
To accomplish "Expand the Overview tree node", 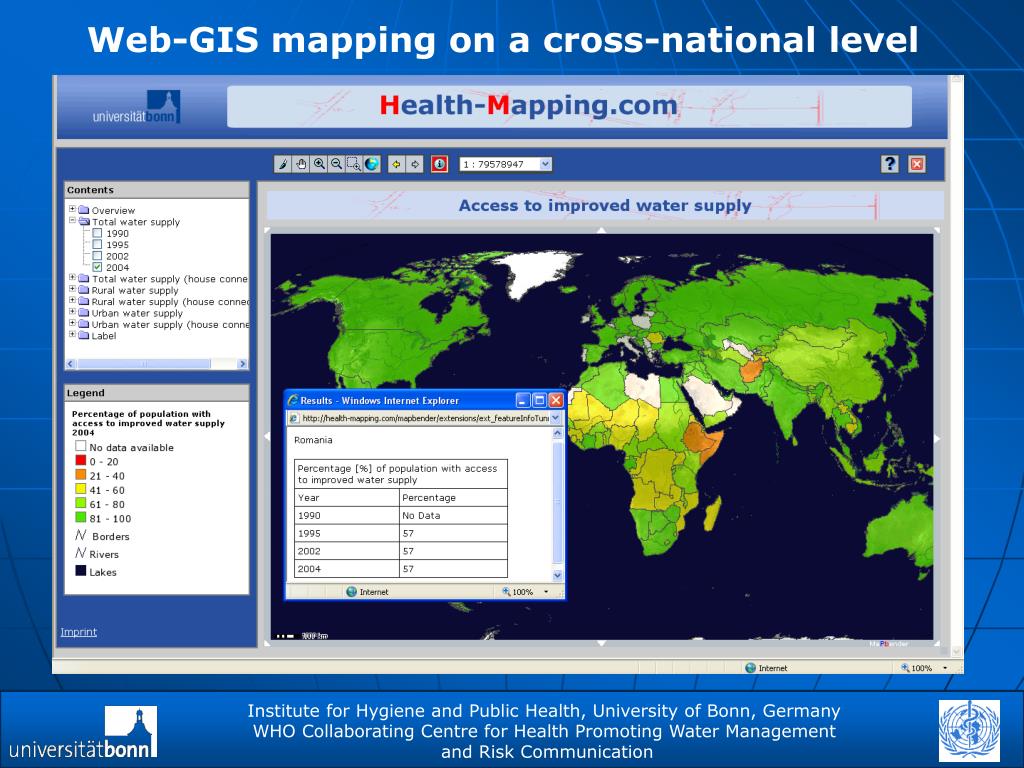I will point(72,209).
